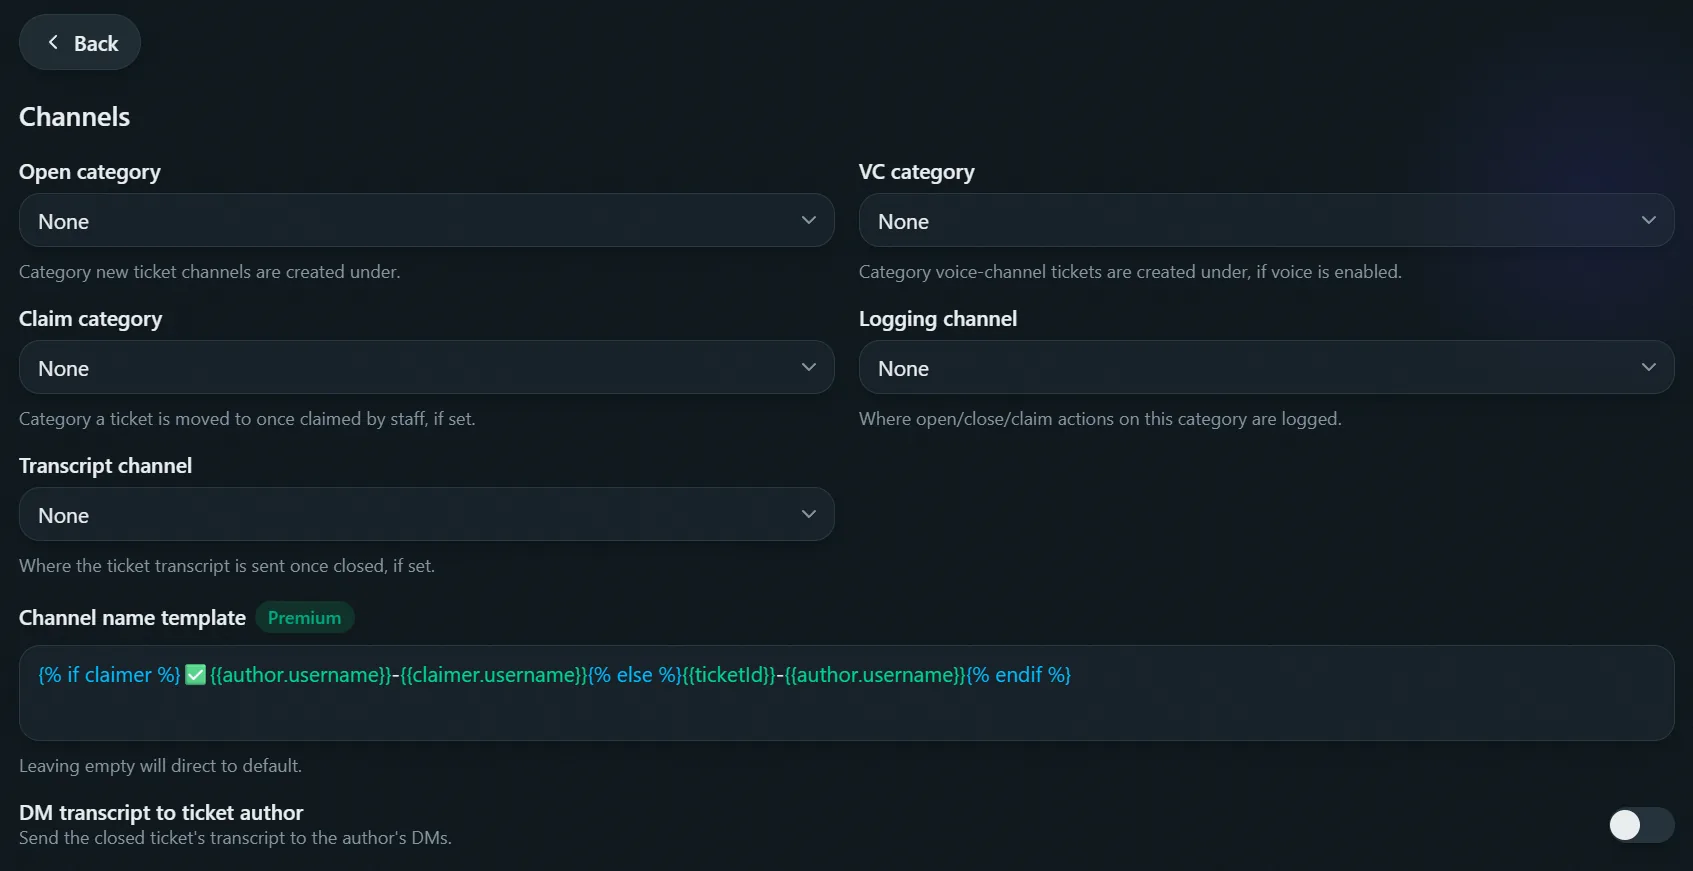Click the 'Channel name template' label
This screenshot has width=1693, height=871.
[132, 618]
